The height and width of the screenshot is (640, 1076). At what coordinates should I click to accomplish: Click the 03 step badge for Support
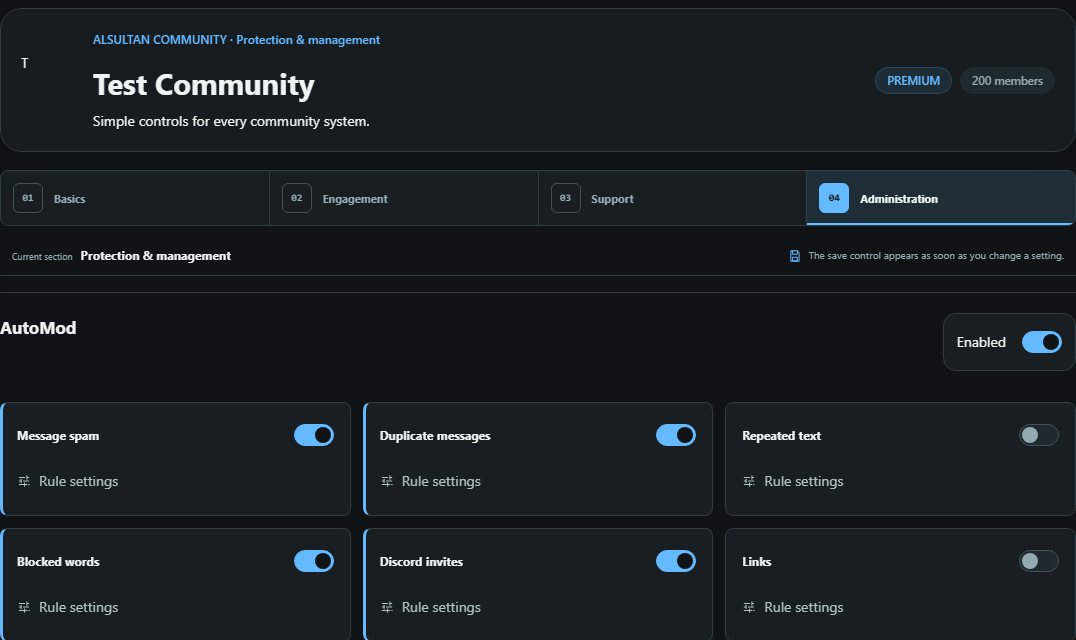click(x=565, y=198)
